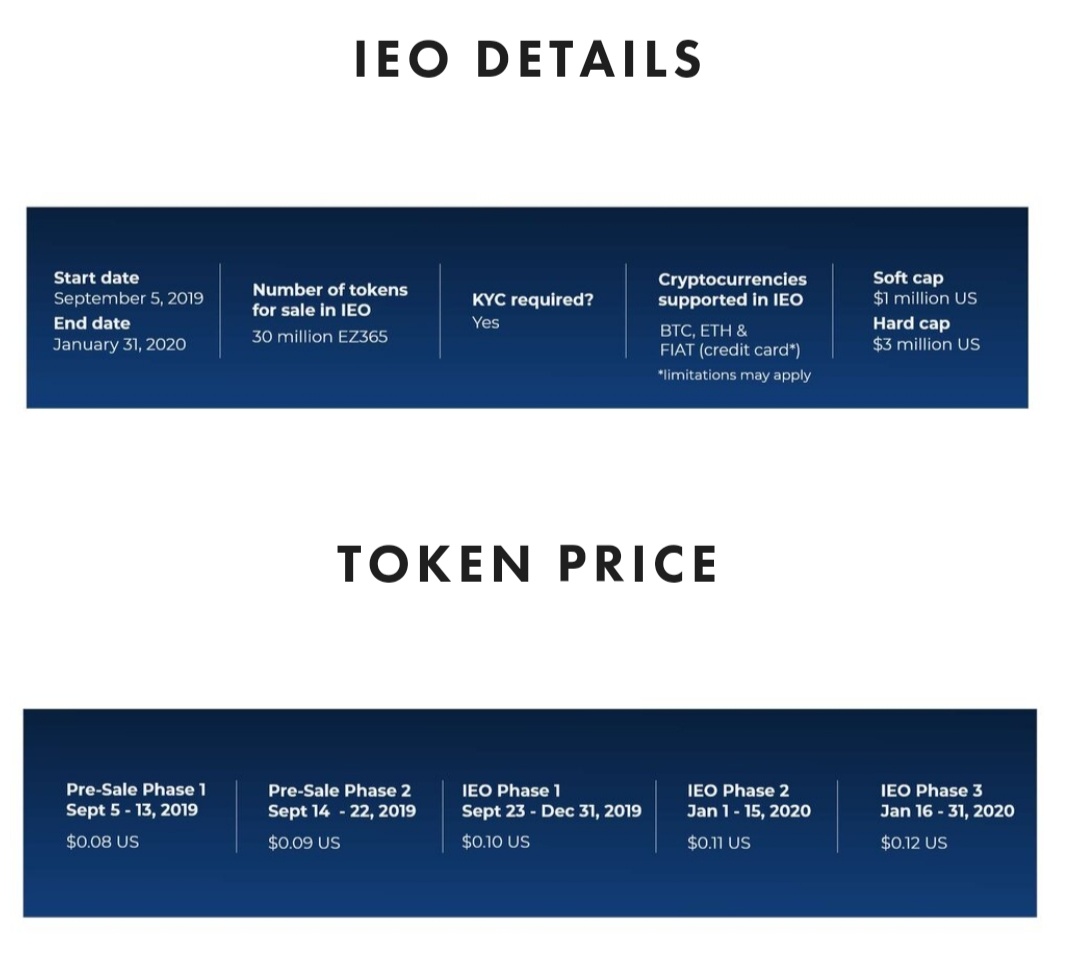Select the Start date September 5, 2019 text
The width and height of the screenshot is (1080, 962).
coord(129,288)
